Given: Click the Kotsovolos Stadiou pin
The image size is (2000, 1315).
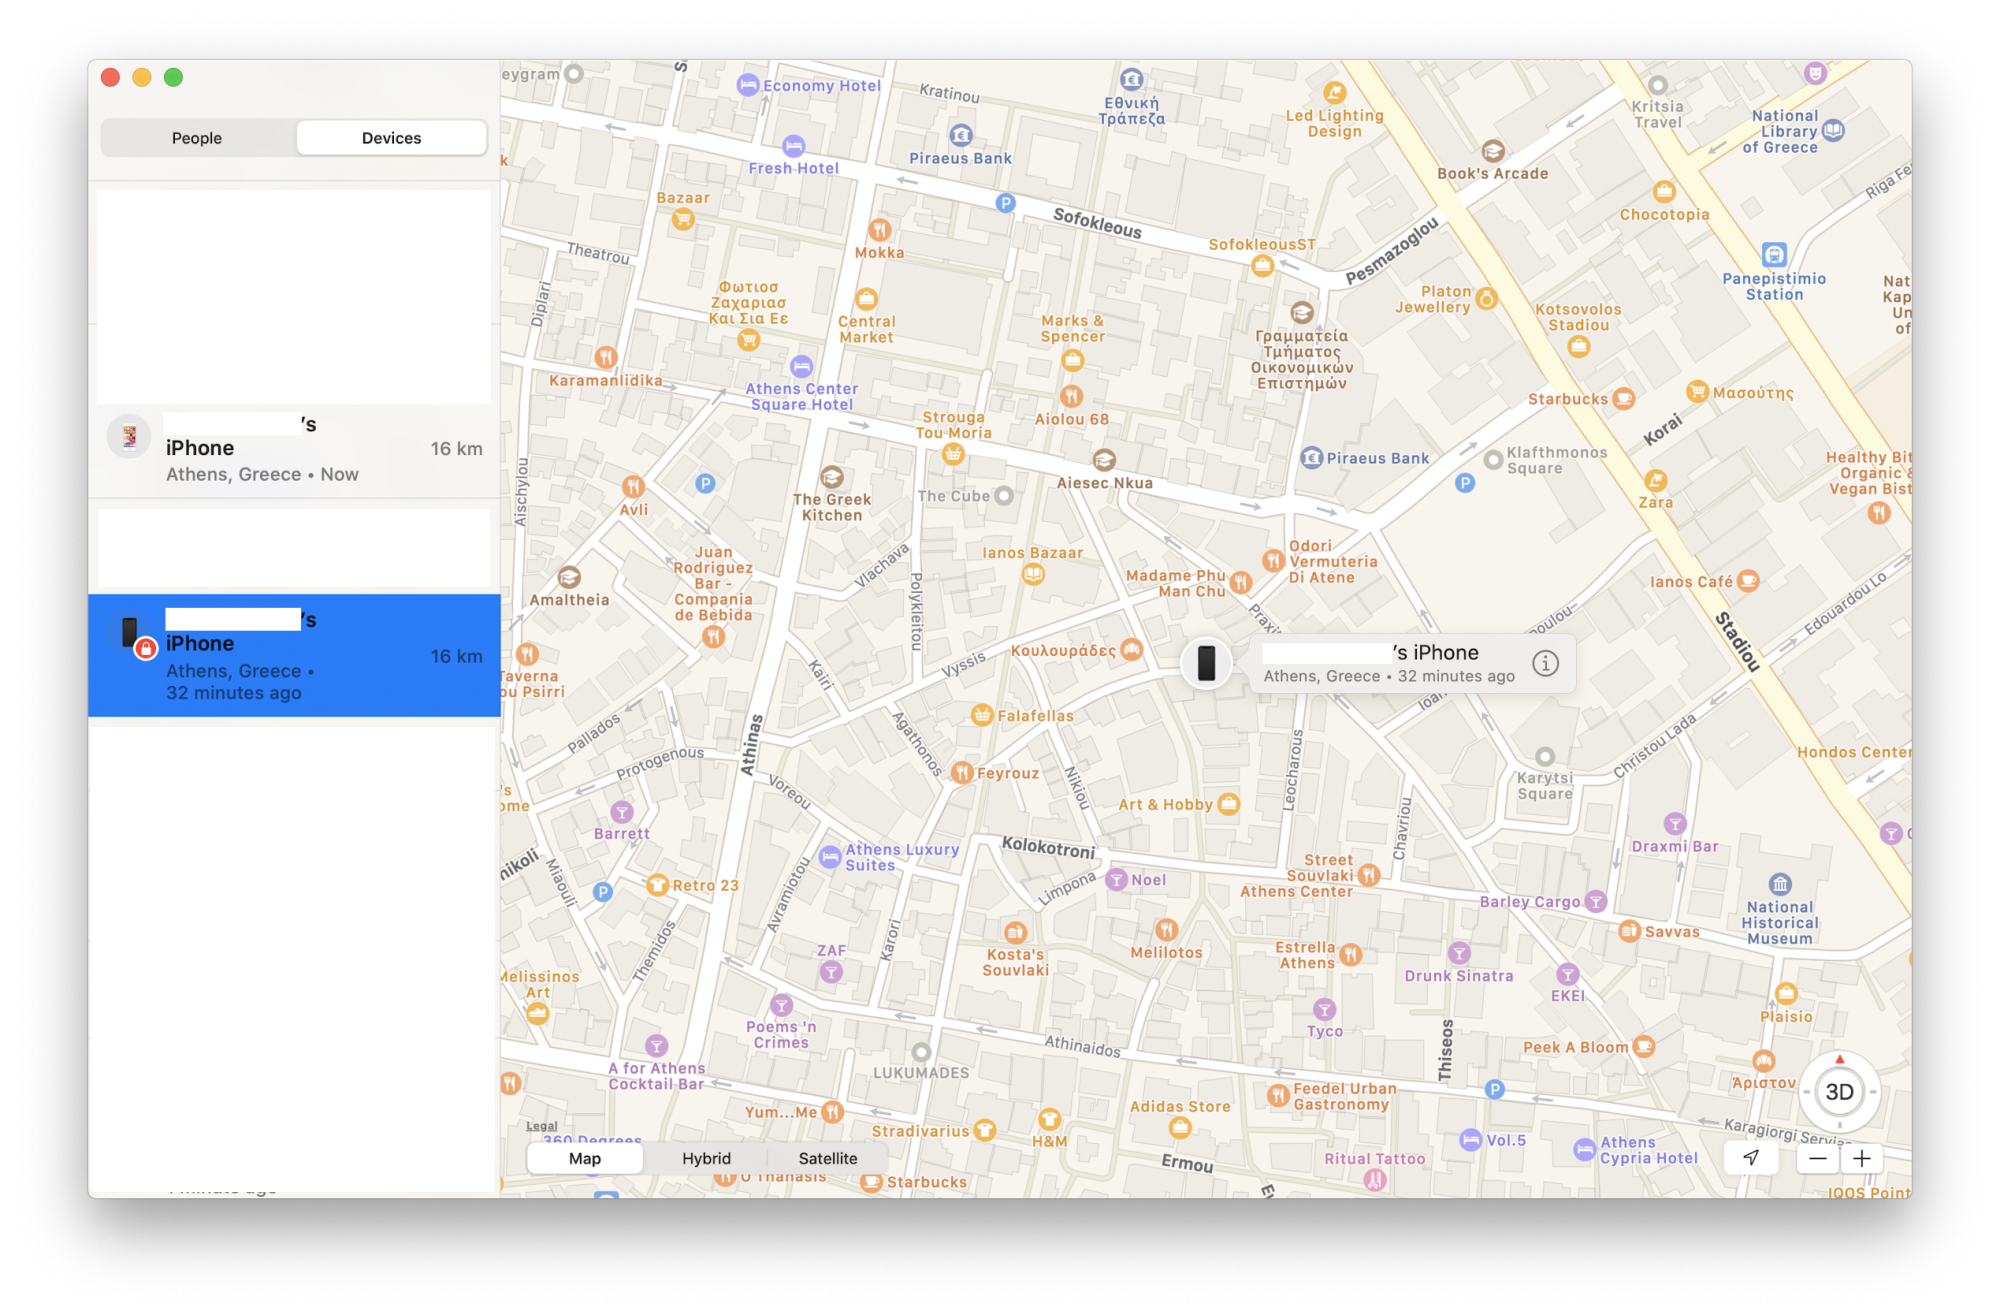Looking at the screenshot, I should [1578, 347].
